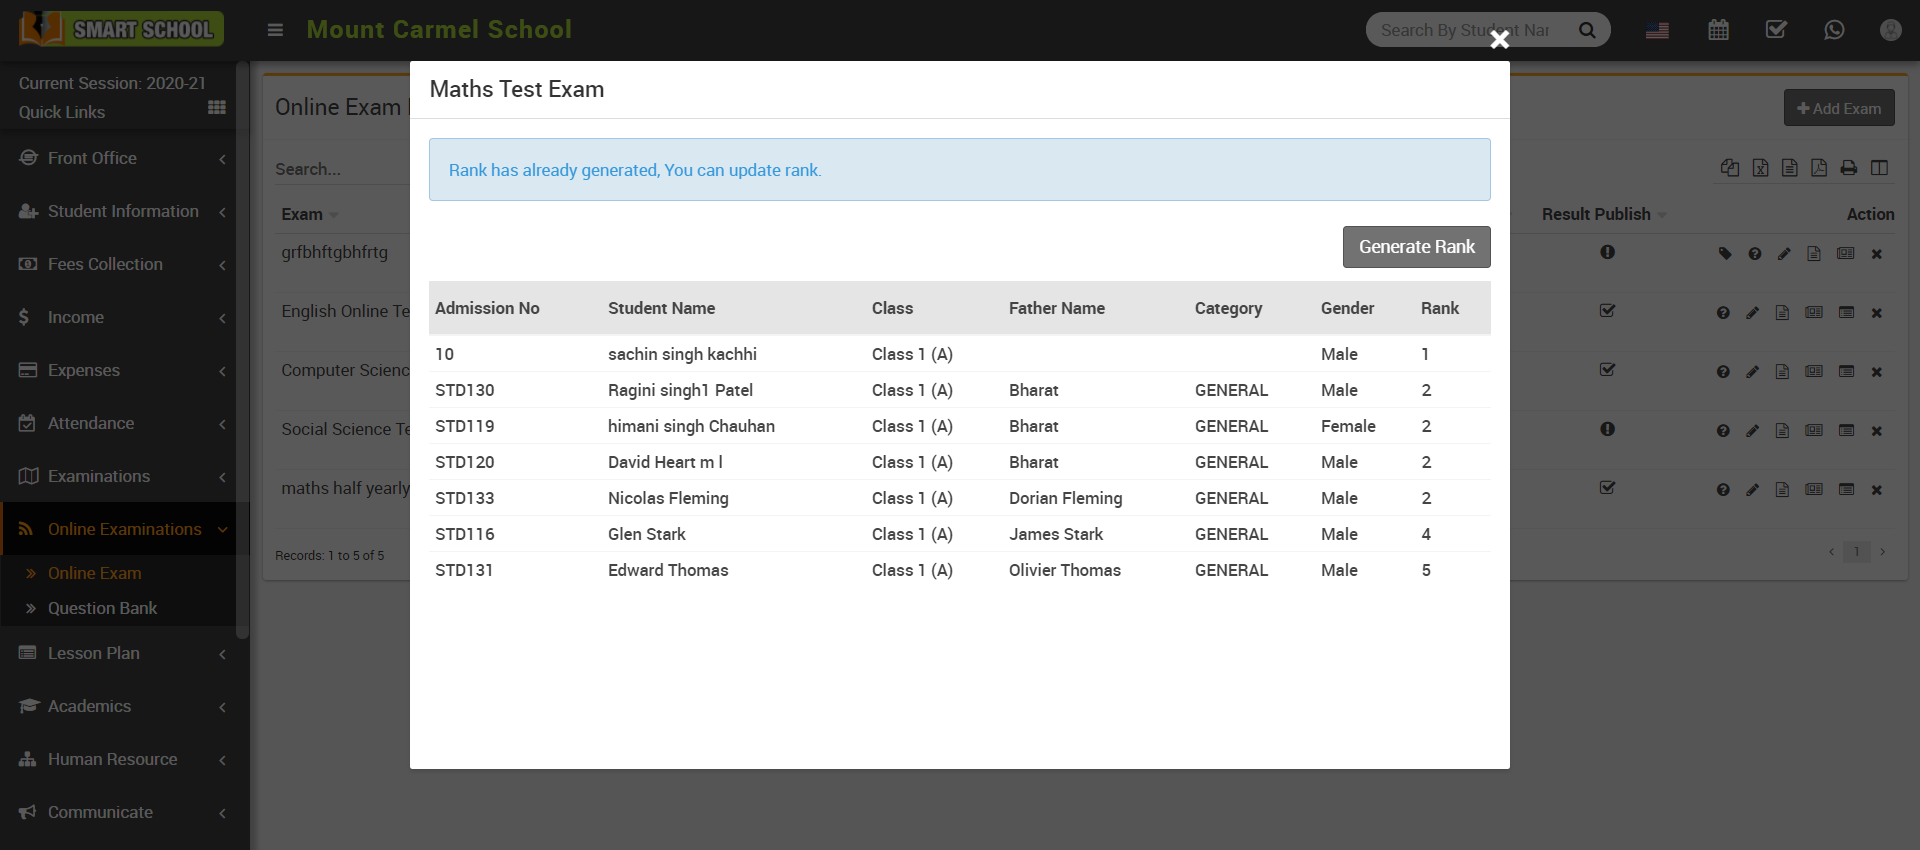Select the Lesson Plan menu item
Image resolution: width=1920 pixels, height=850 pixels.
pyautogui.click(x=94, y=653)
